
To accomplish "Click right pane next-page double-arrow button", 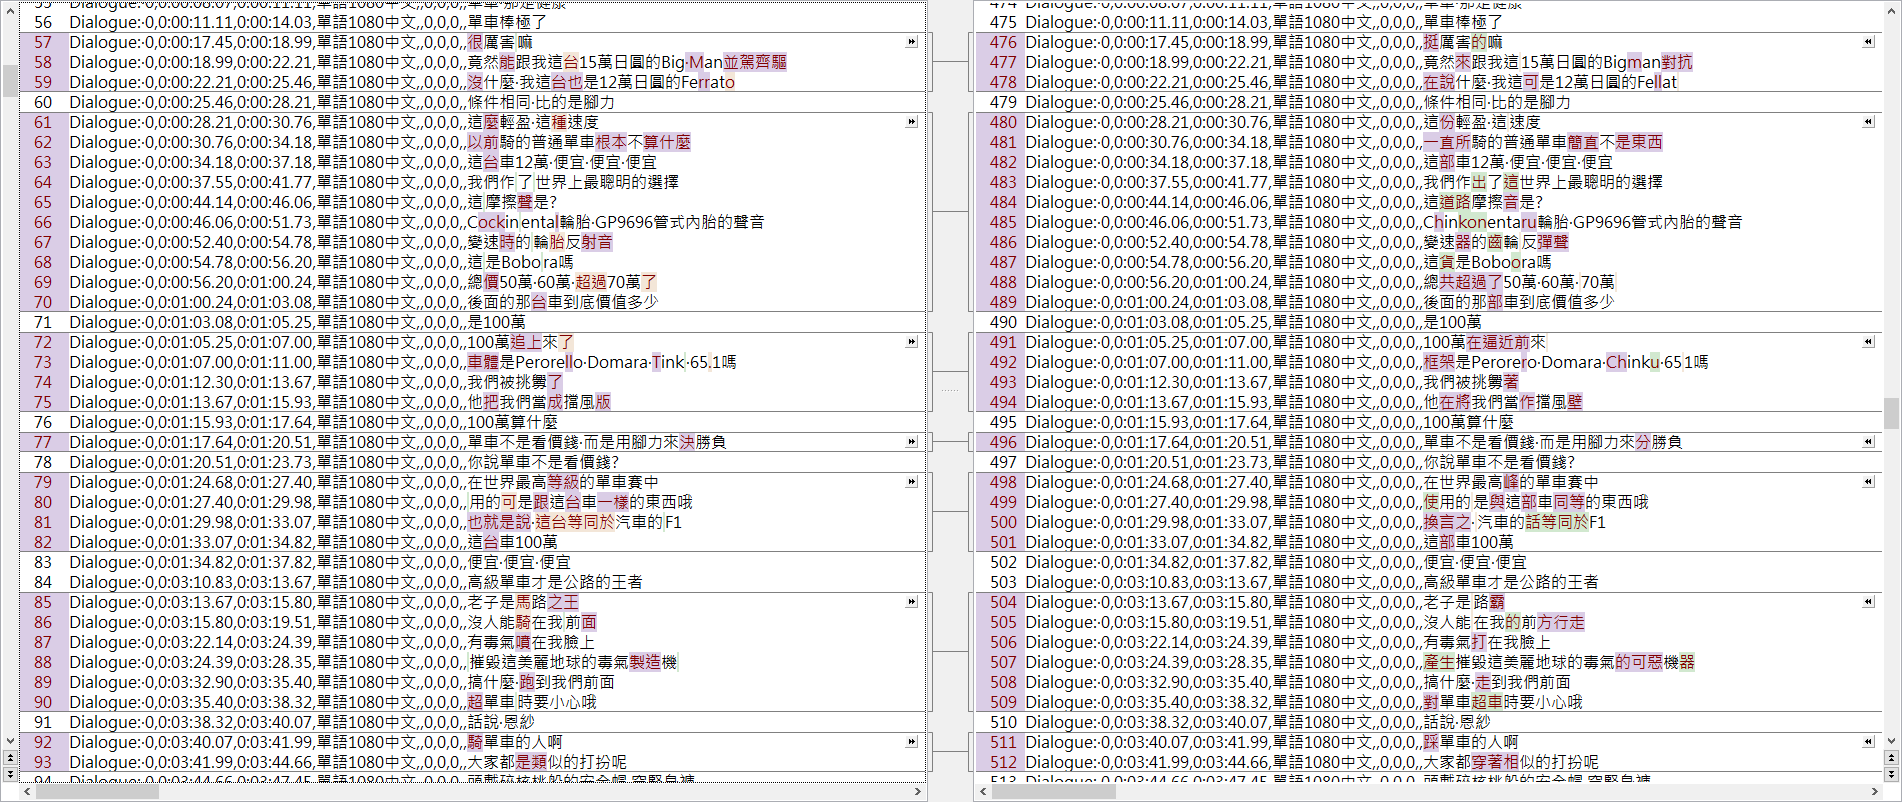I will pyautogui.click(x=1891, y=774).
